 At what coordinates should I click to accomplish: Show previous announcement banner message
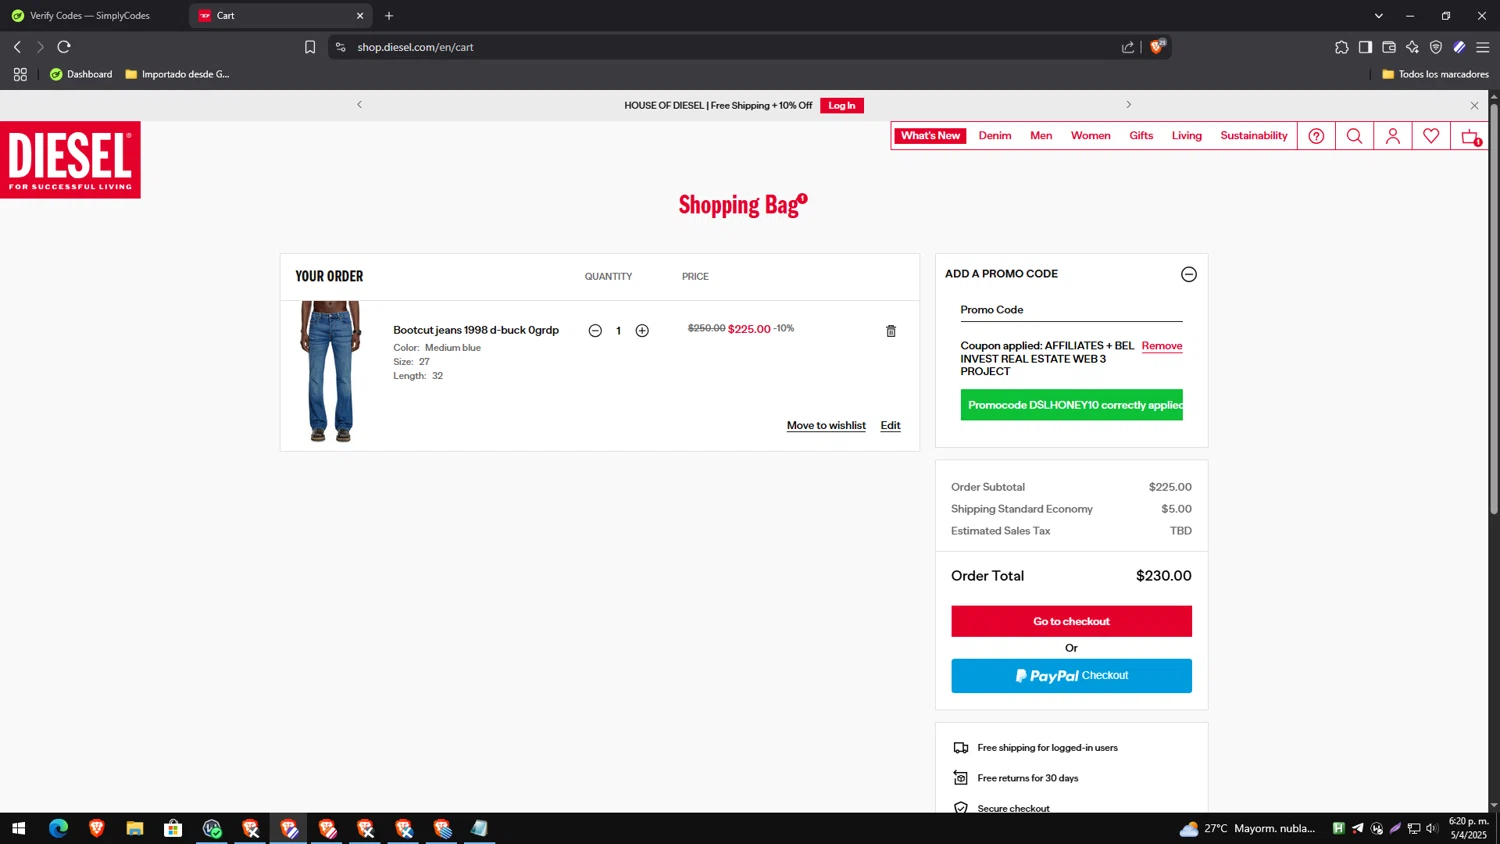[x=360, y=105]
